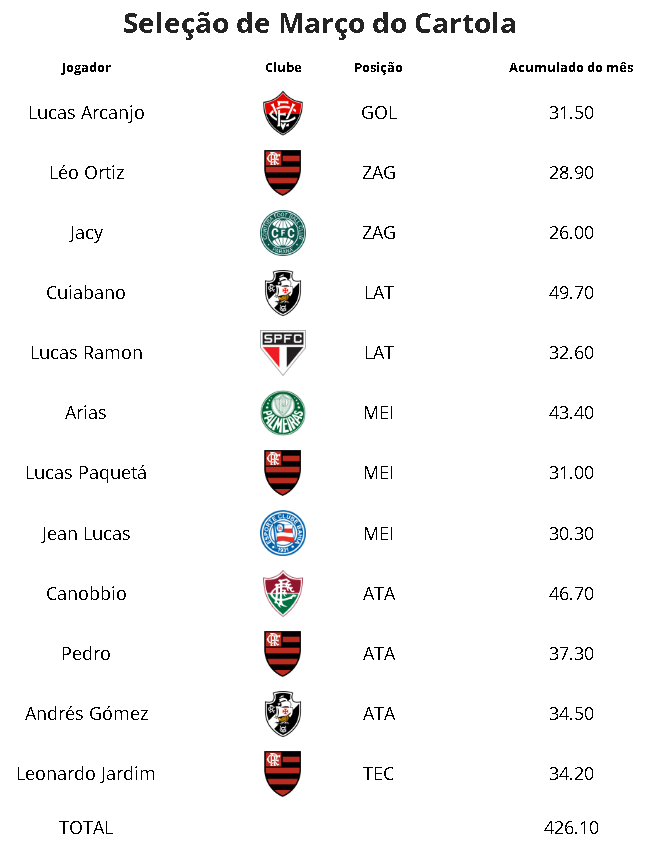Click the Seleção de Março do Cartola title
Screen dimensions: 645x868
click(x=320, y=24)
